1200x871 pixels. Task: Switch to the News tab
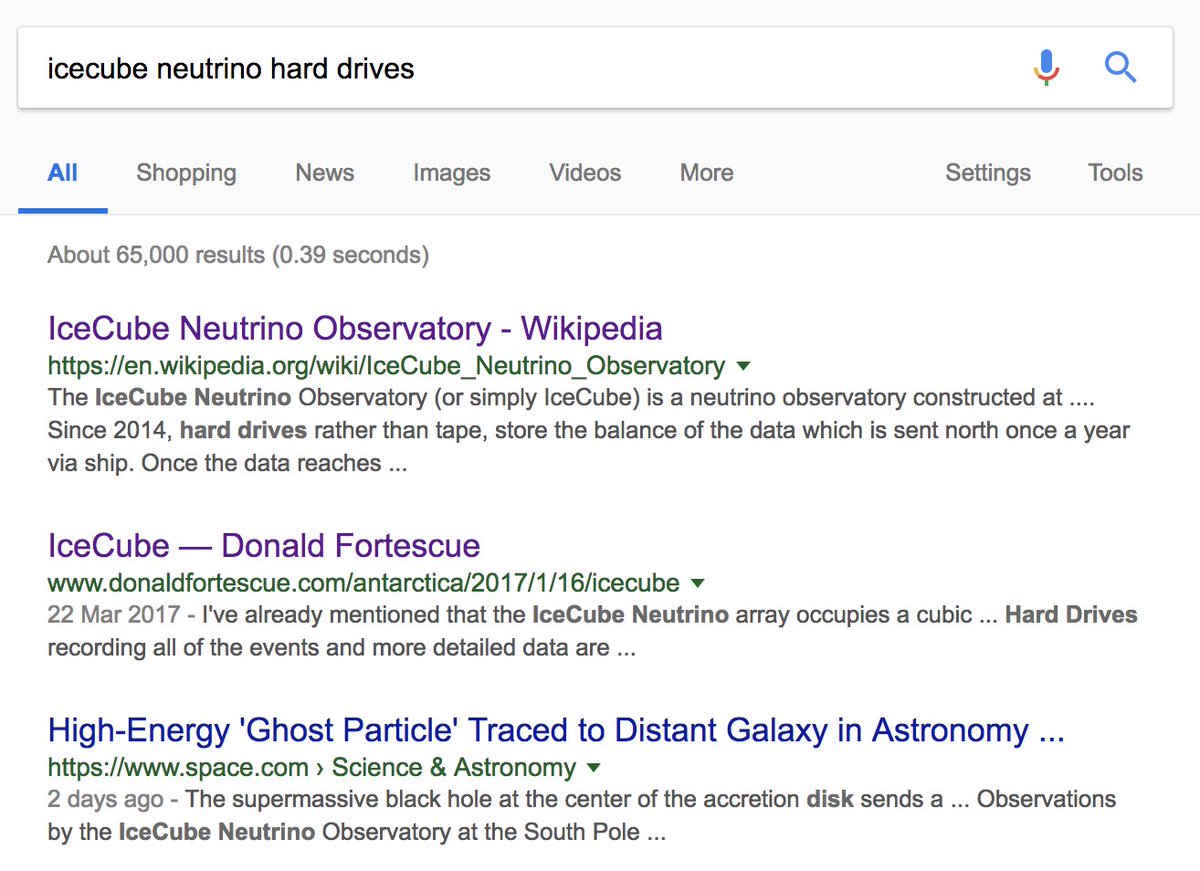point(324,173)
